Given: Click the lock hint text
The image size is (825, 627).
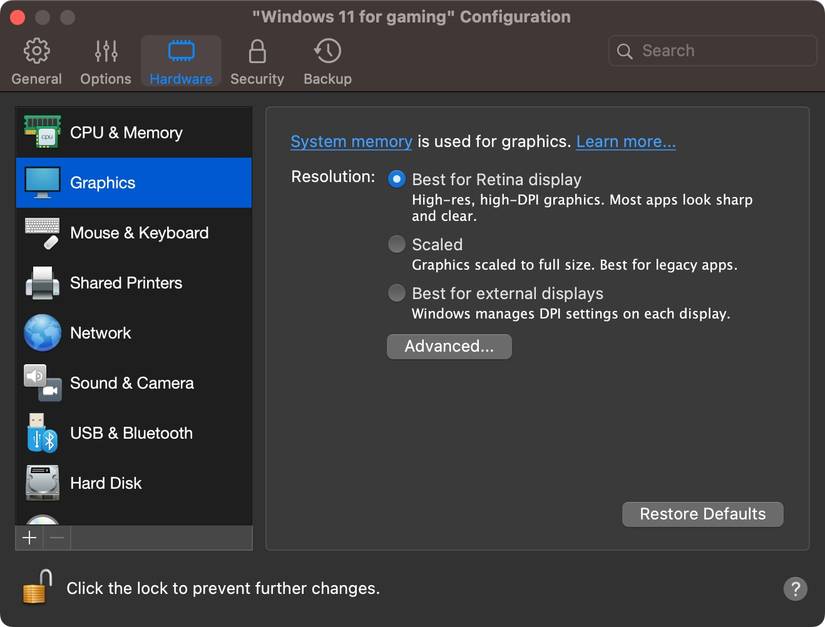Looking at the screenshot, I should coord(223,588).
